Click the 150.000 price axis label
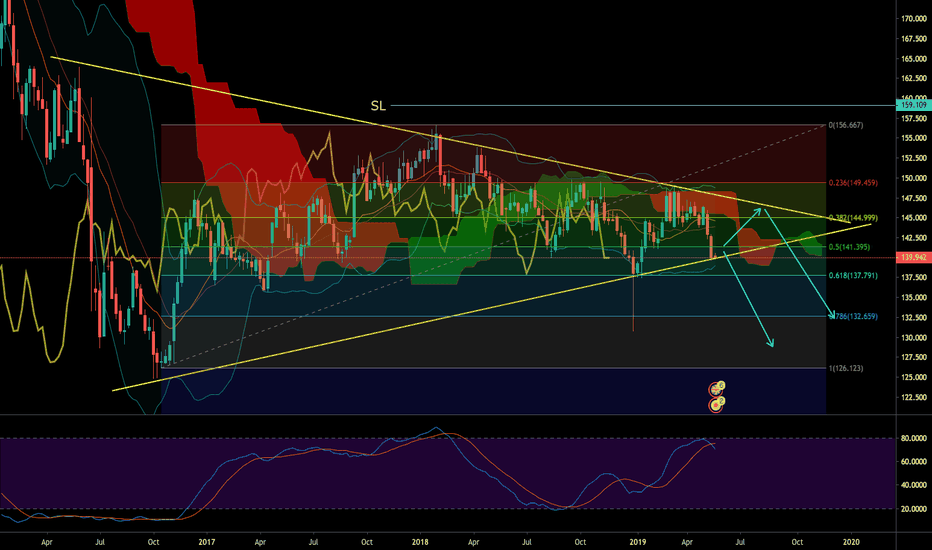 click(914, 178)
